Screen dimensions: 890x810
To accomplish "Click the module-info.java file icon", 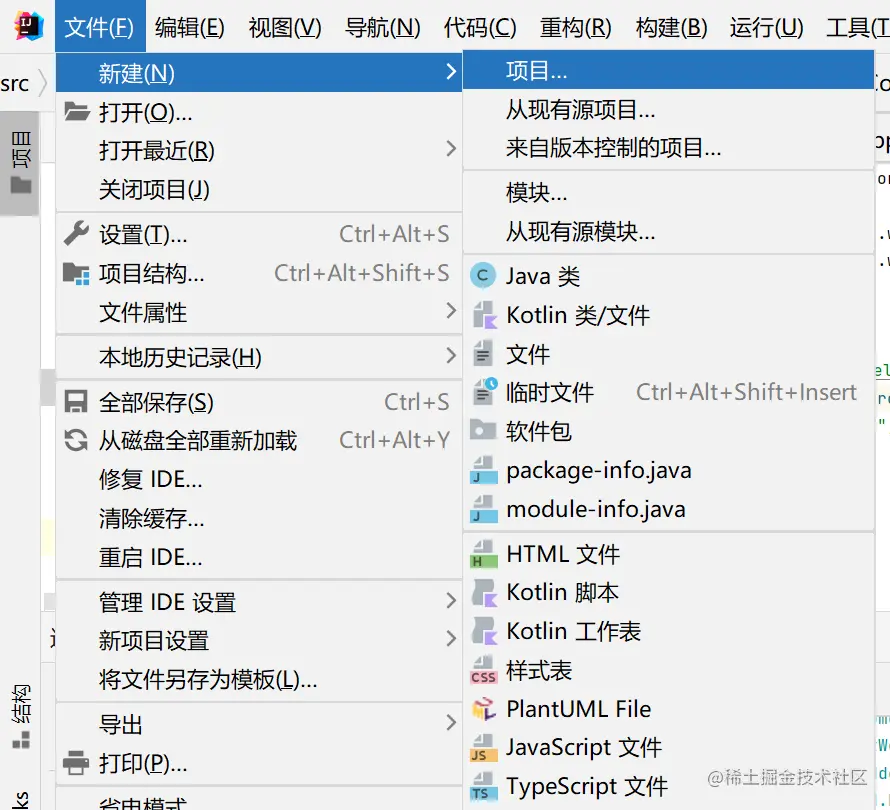I will [x=484, y=509].
